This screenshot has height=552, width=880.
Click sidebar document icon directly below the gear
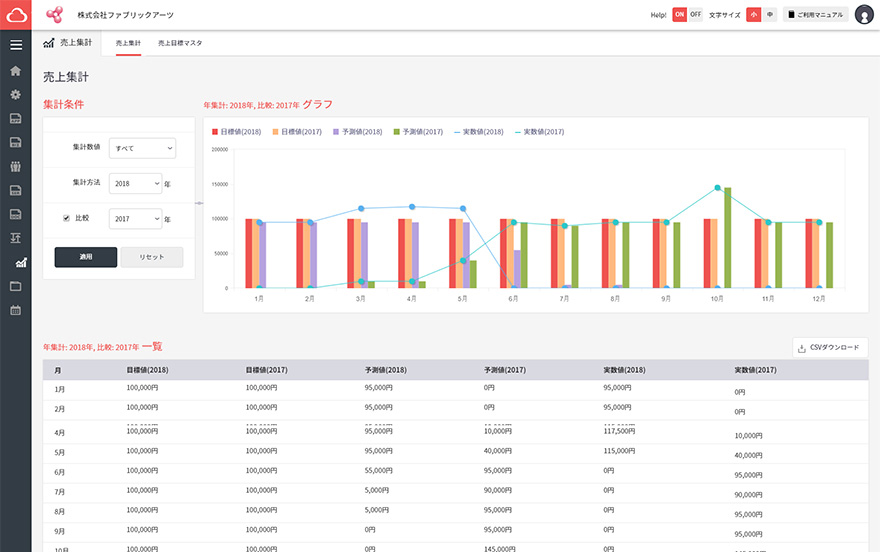(16, 118)
